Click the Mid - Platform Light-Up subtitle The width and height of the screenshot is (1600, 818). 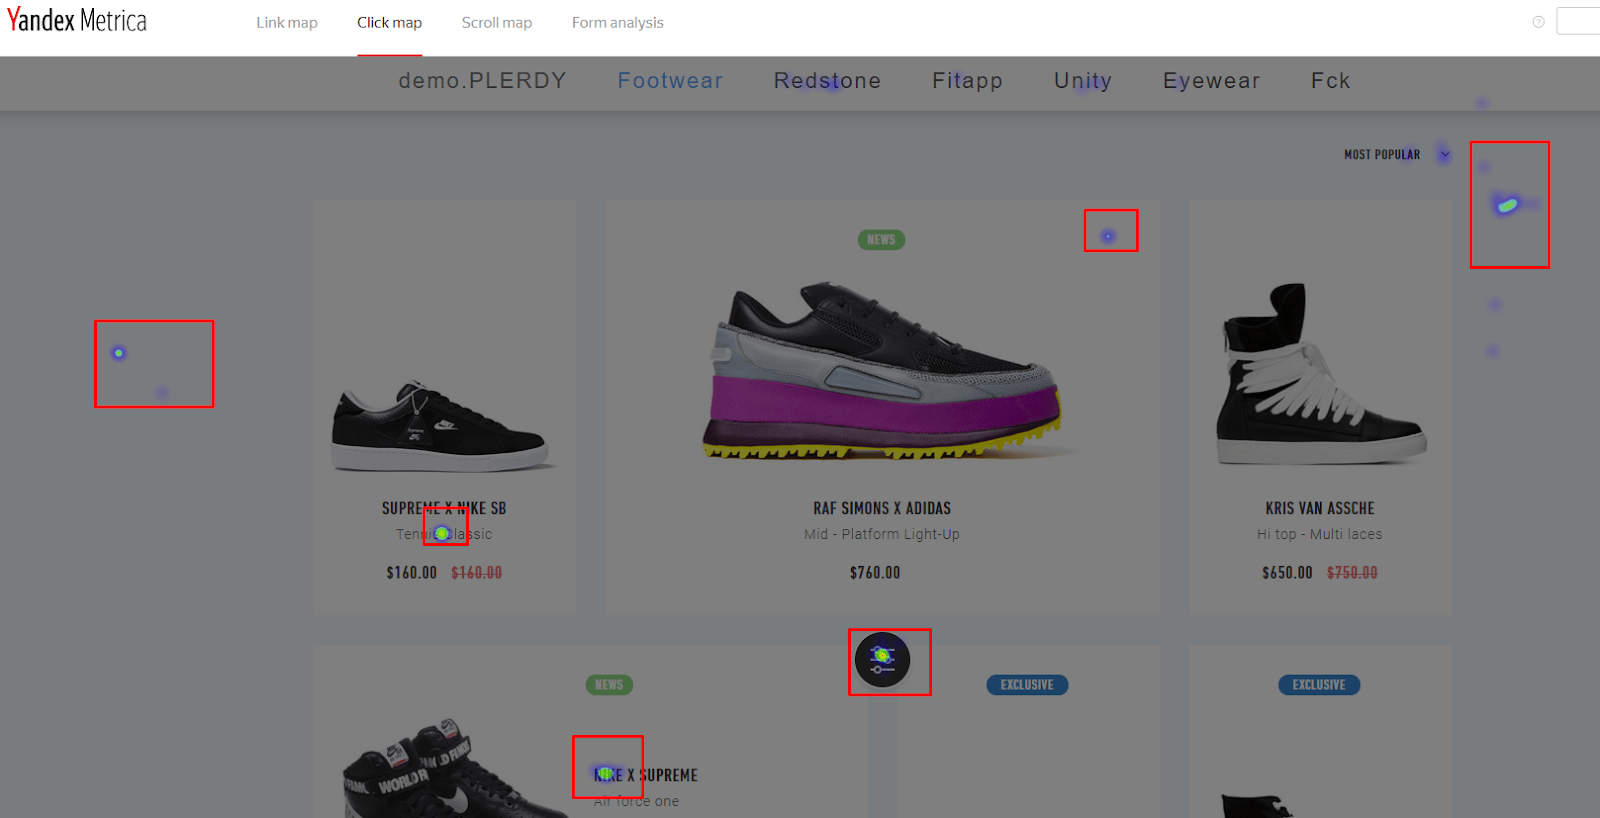click(x=882, y=534)
